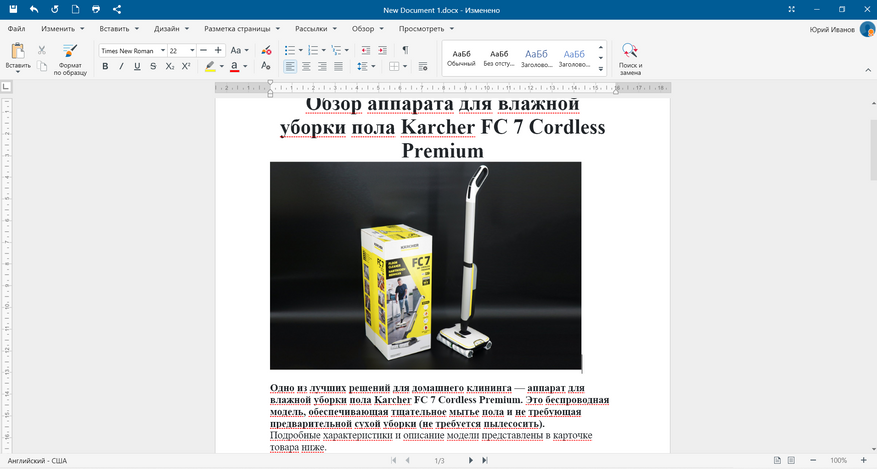Expand the styles gallery list

click(601, 69)
